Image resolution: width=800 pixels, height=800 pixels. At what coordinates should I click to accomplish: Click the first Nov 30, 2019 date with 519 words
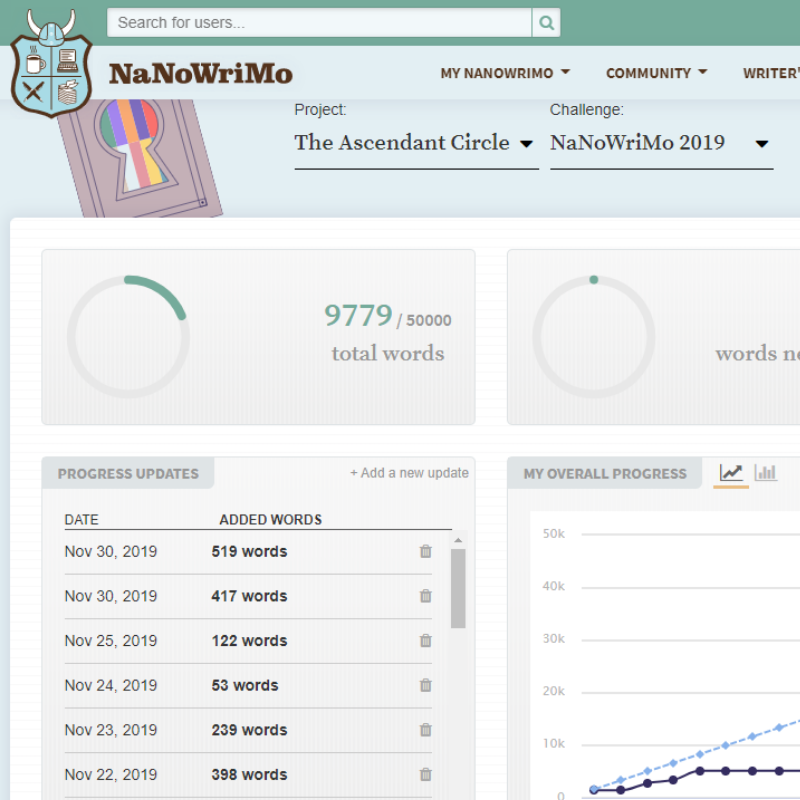pos(111,552)
